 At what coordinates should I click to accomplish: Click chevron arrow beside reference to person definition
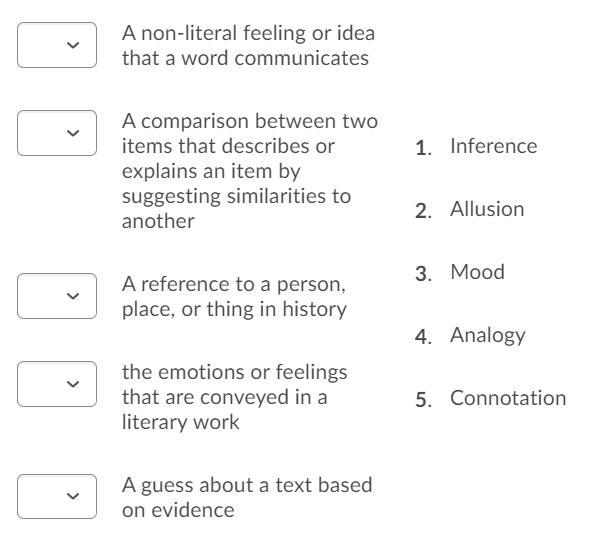click(73, 296)
